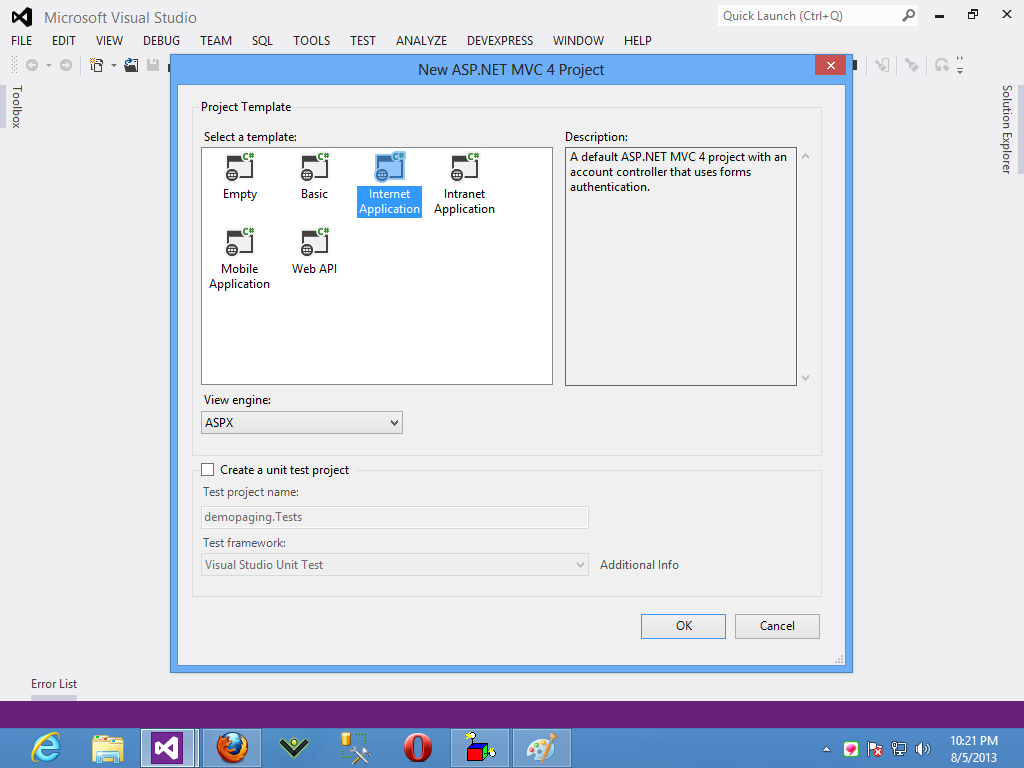The image size is (1024, 768).
Task: Click the Quick Launch search magnifier icon
Action: click(x=908, y=16)
